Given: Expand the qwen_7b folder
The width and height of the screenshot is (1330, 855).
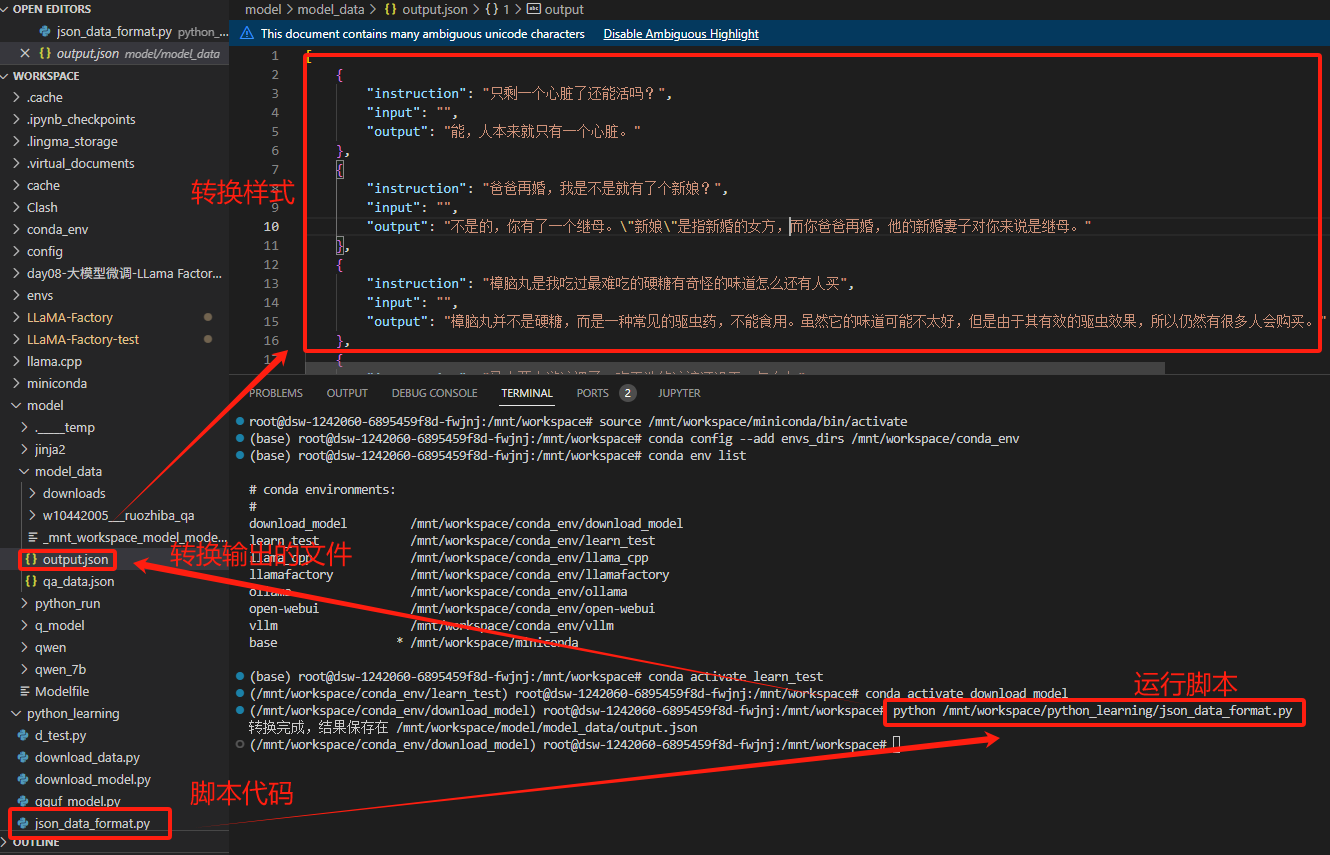Looking at the screenshot, I should [60, 669].
